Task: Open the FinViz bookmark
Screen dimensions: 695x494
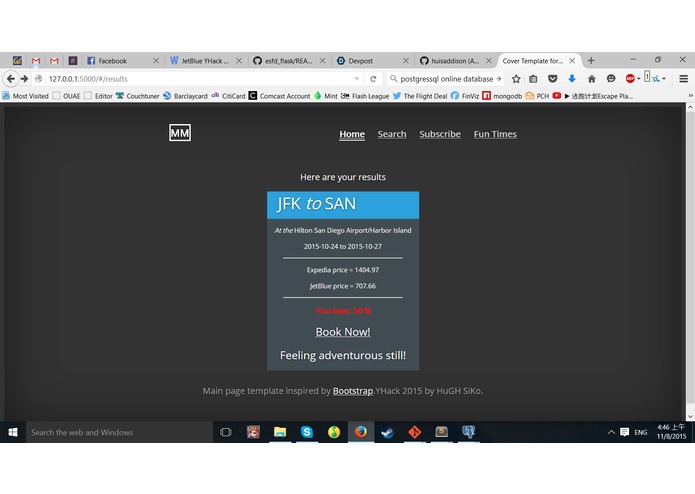Action: click(x=465, y=96)
